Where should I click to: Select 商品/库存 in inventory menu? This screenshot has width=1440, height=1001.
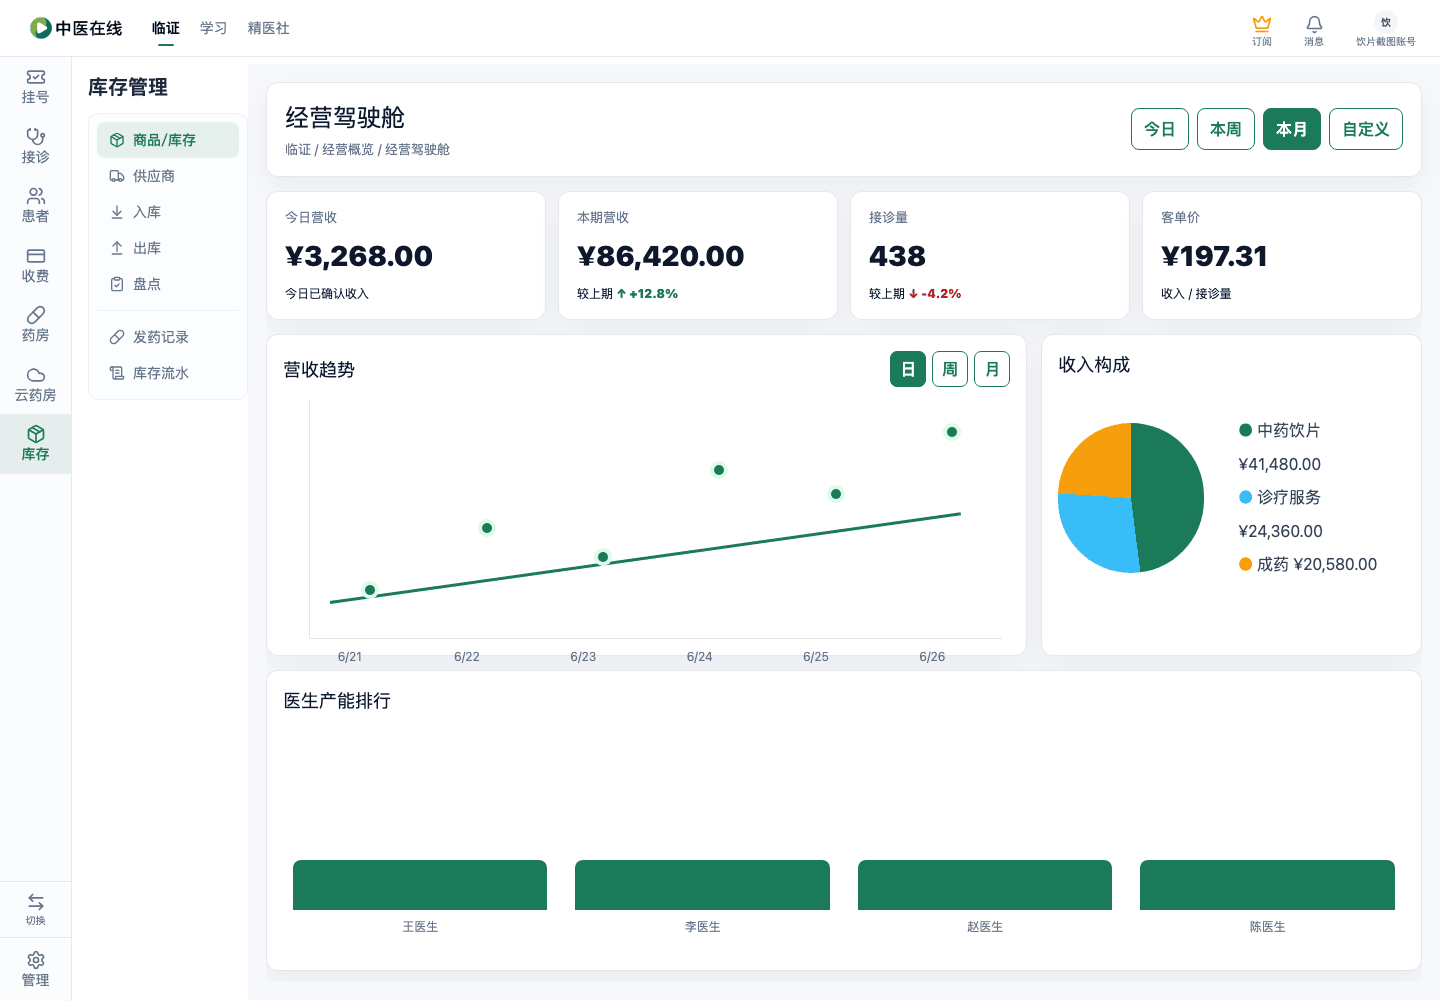coord(168,140)
